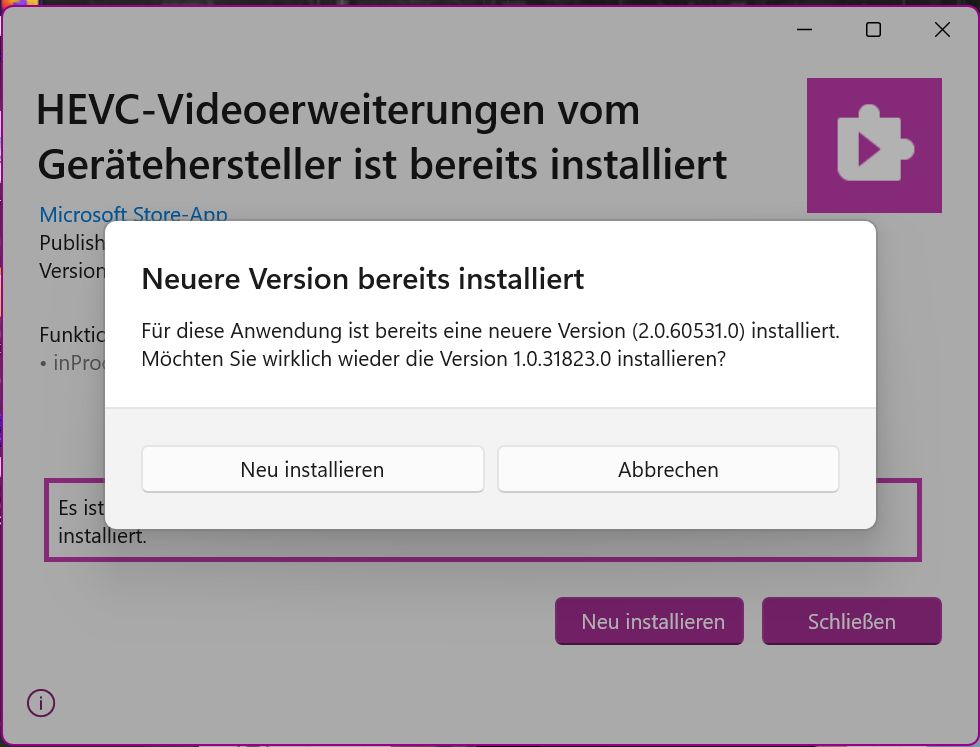Minimize the App Installer window
The height and width of the screenshot is (747, 980).
click(x=804, y=29)
